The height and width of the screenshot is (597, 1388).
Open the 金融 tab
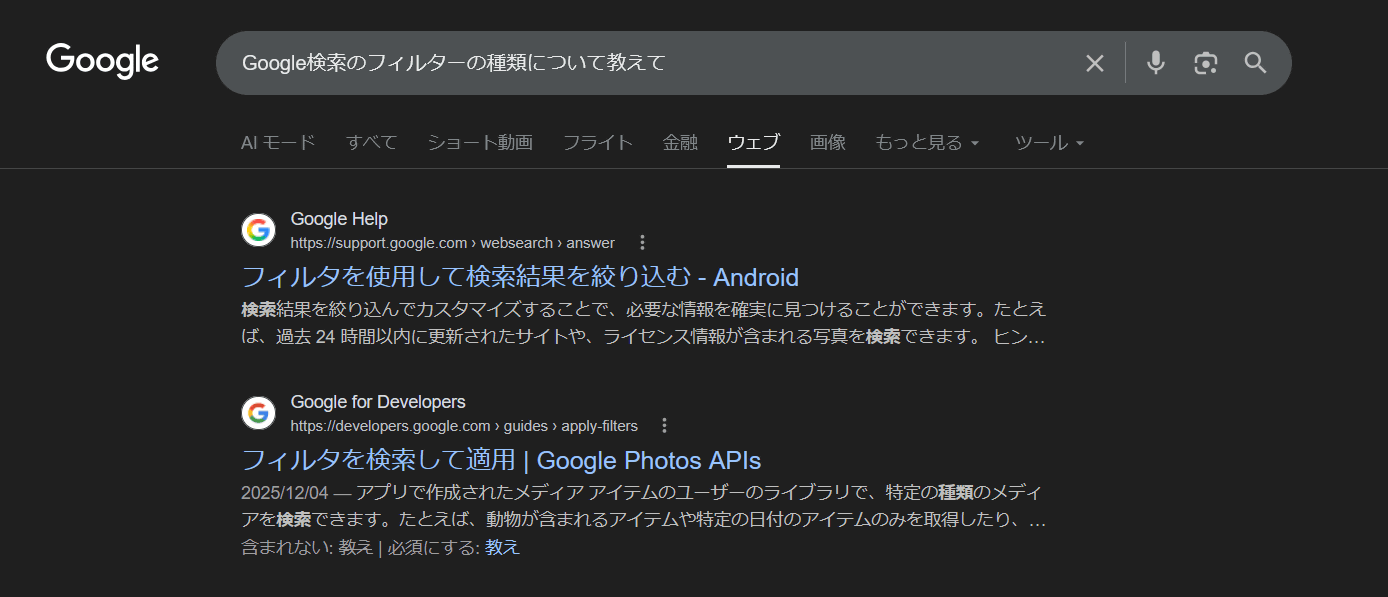[680, 142]
